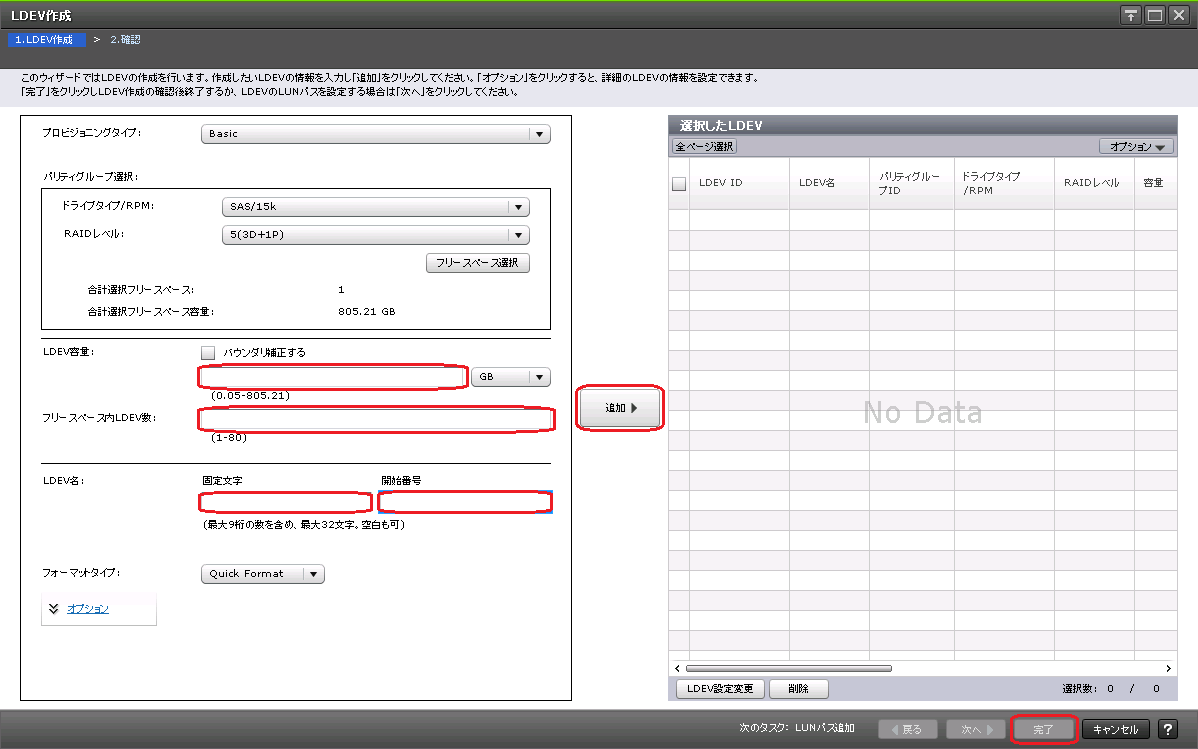The width and height of the screenshot is (1198, 749).
Task: Click the pin window icon in title bar
Action: coord(1131,16)
